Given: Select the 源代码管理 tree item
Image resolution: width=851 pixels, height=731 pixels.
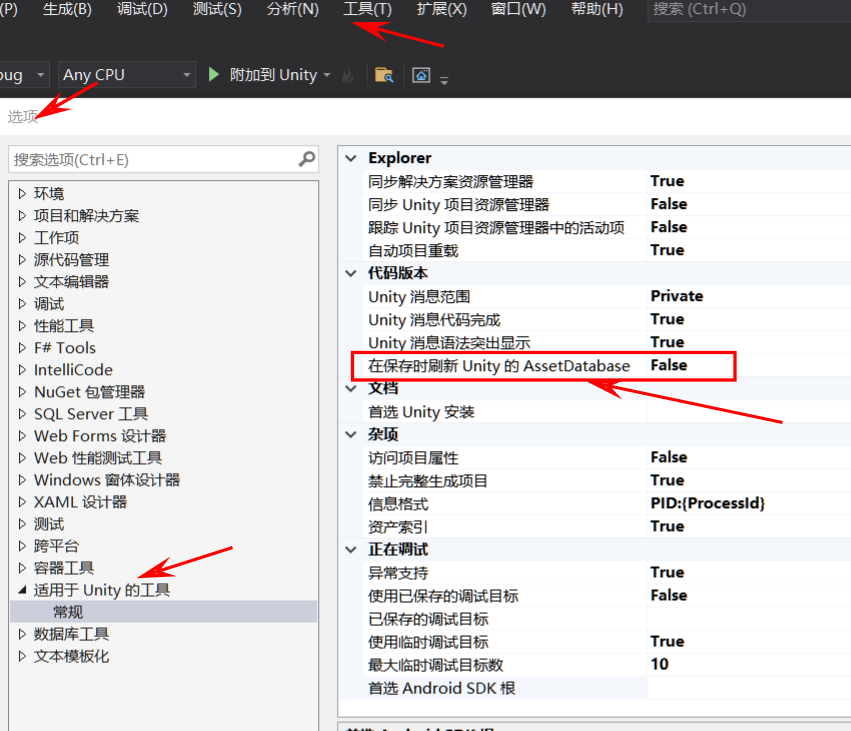Looking at the screenshot, I should (72, 260).
